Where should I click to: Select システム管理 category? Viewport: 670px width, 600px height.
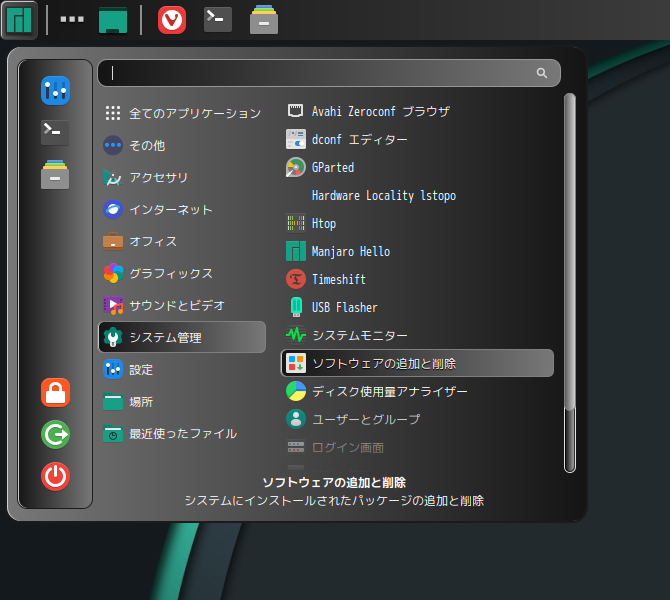point(182,337)
